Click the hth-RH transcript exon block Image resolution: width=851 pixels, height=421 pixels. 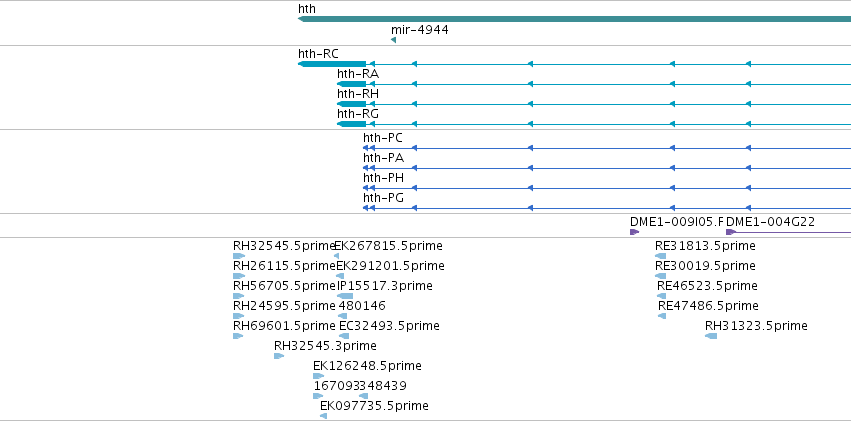click(x=352, y=104)
